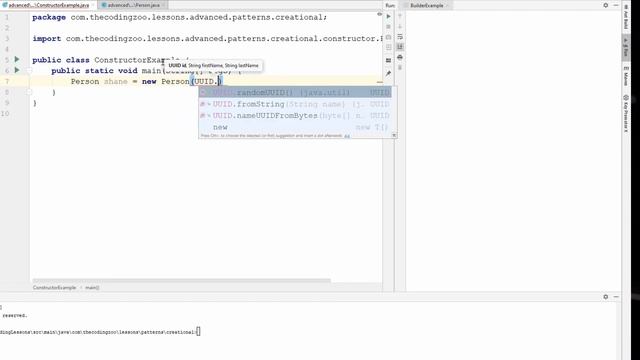This screenshot has height=360, width=640.
Task: Click ConstructorExample breadcrumb
Action: pyautogui.click(x=54, y=287)
